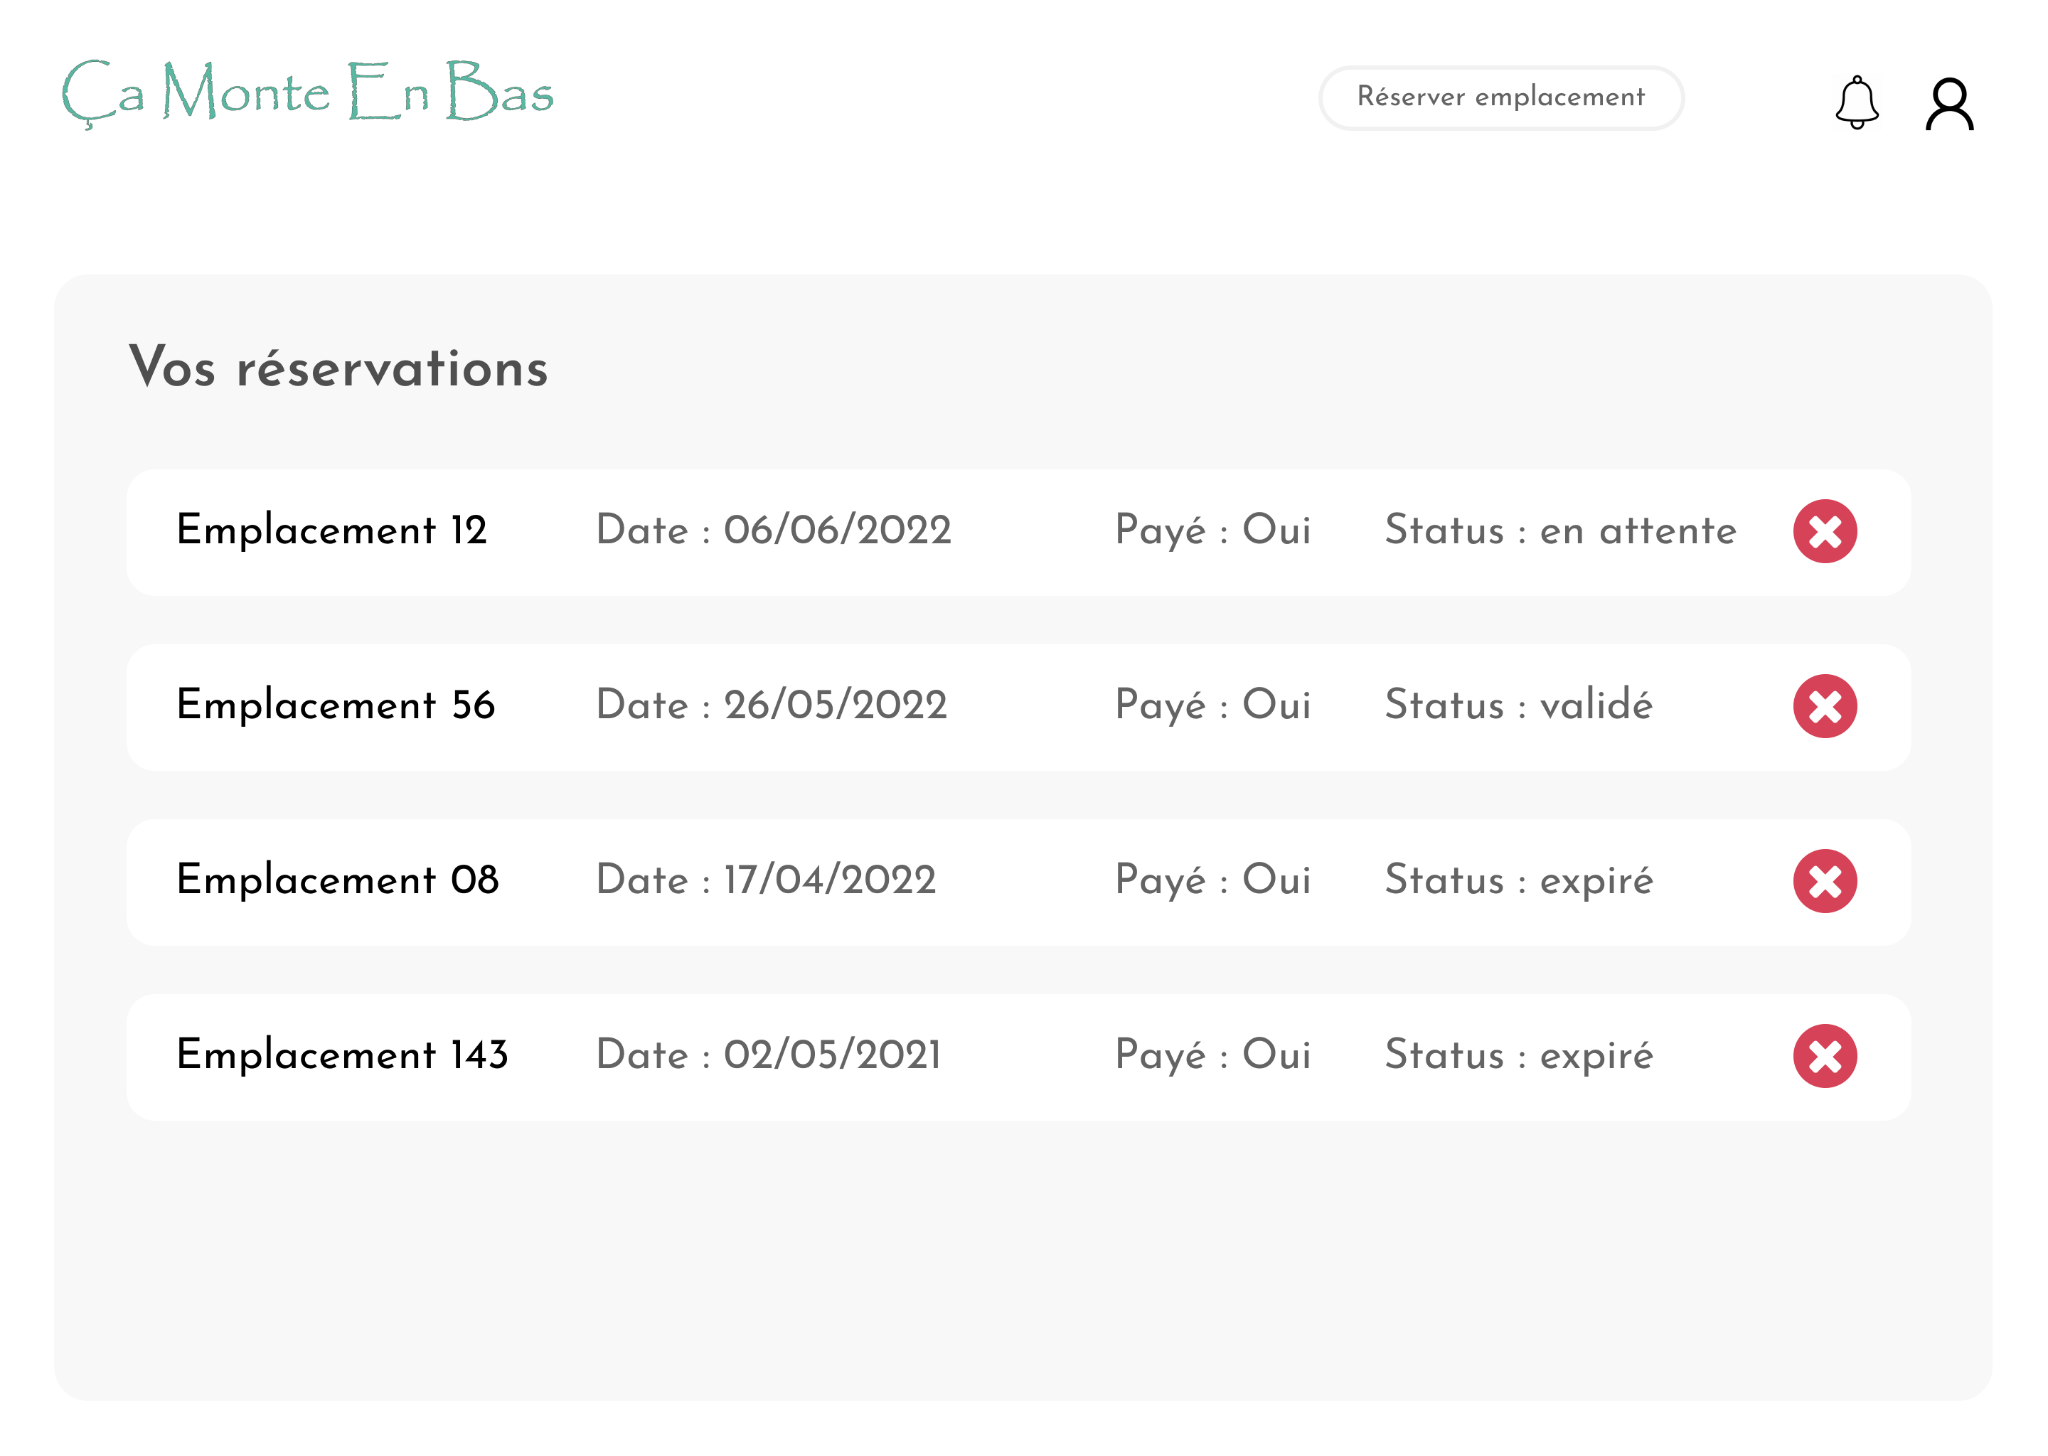
Task: Cancel the Emplacement 12 reservation with red X
Action: (1824, 531)
